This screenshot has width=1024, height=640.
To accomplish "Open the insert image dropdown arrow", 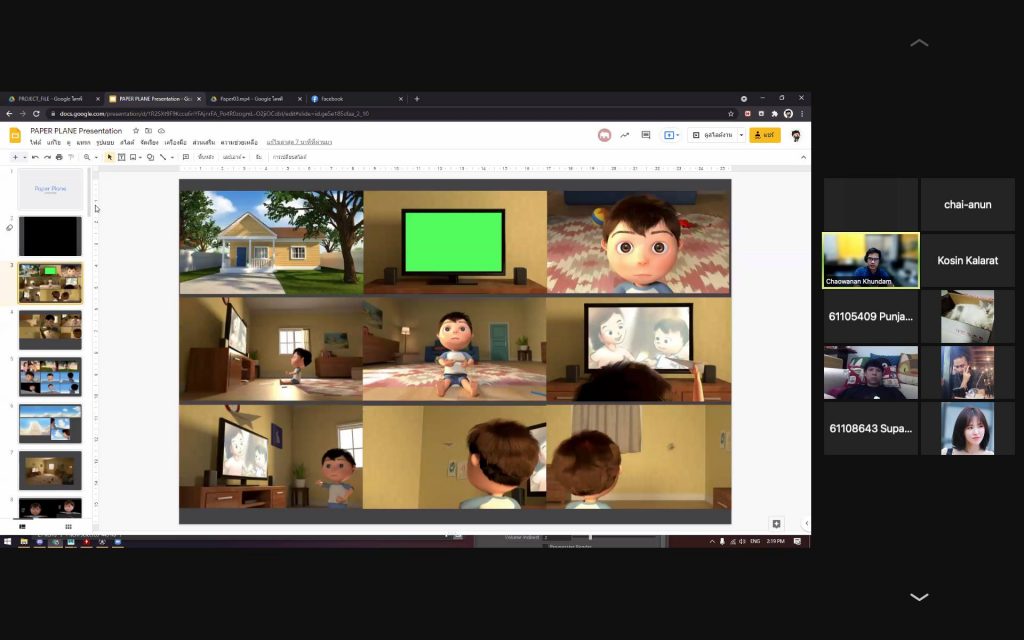I will [x=140, y=157].
